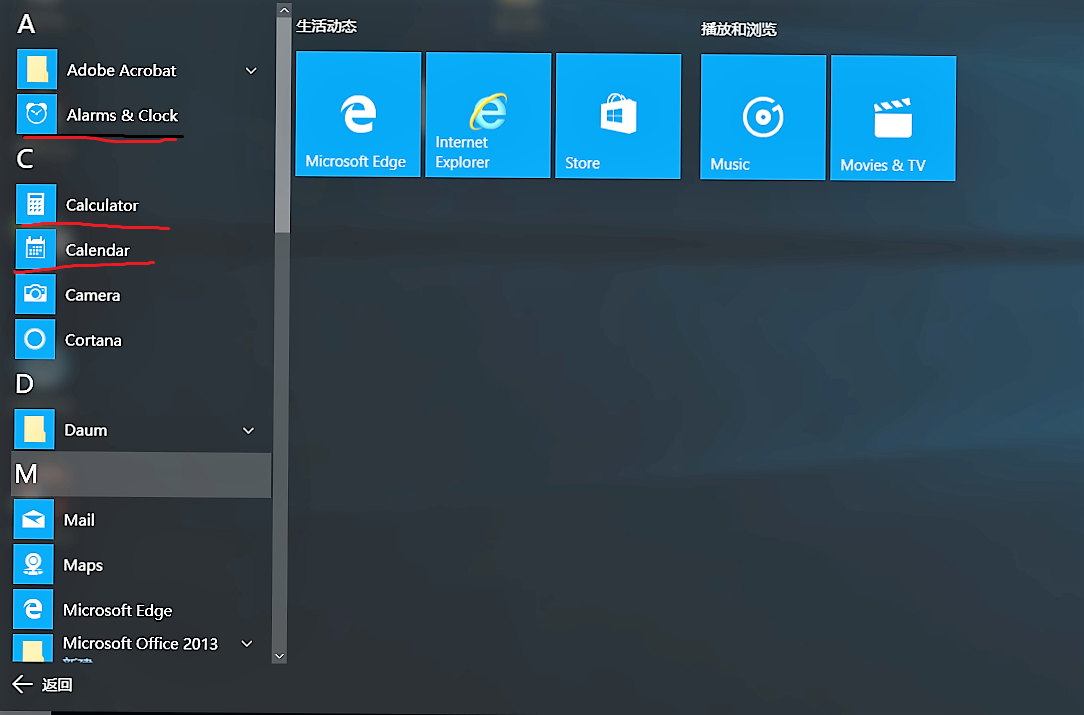Click the Alarms & Clock icon
1084x715 pixels.
point(37,113)
